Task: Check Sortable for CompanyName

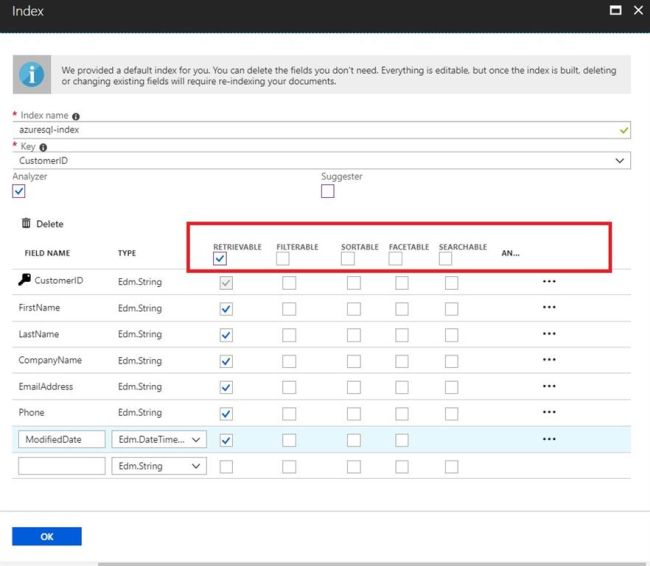Action: pyautogui.click(x=354, y=361)
